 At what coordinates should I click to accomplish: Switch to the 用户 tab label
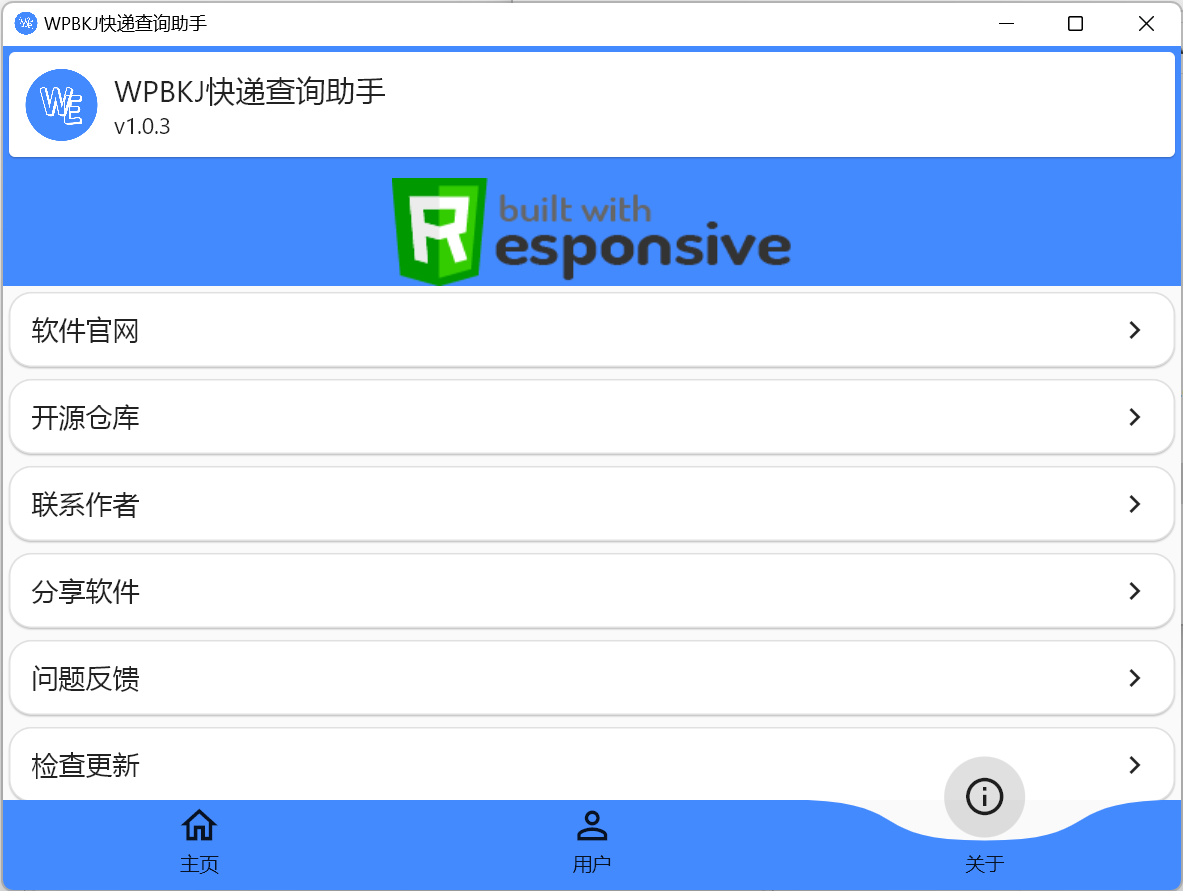pyautogui.click(x=592, y=864)
